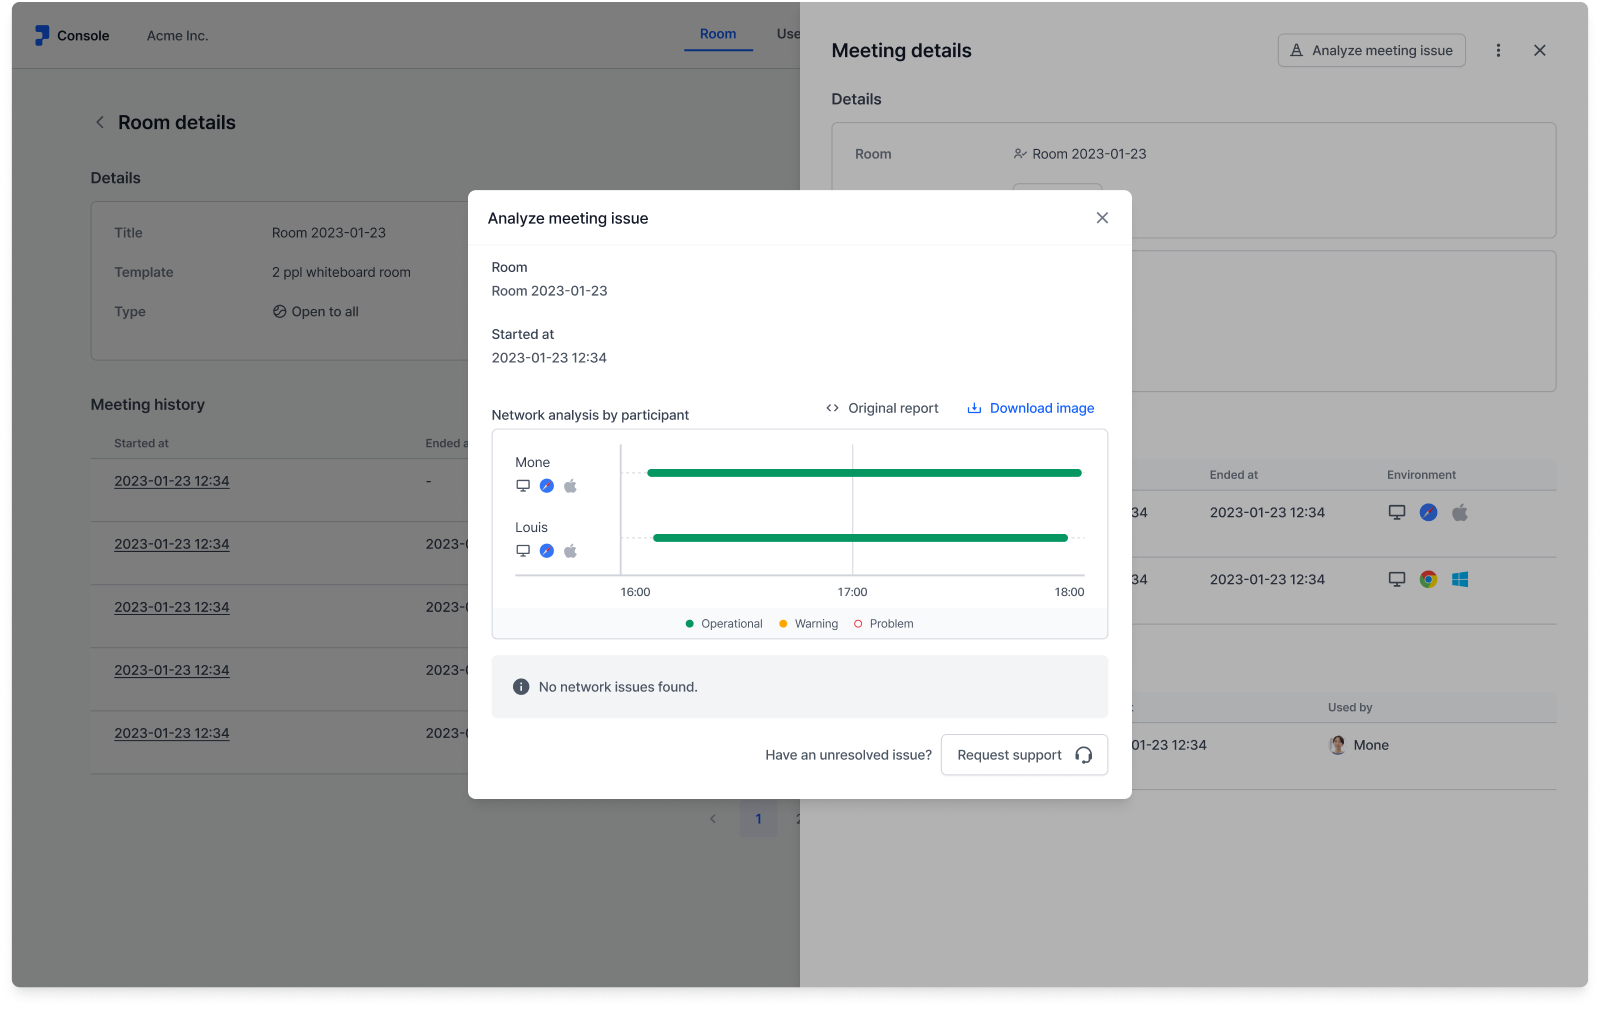Click the Louis participant name in chart
This screenshot has height=1009, width=1600.
click(x=531, y=527)
